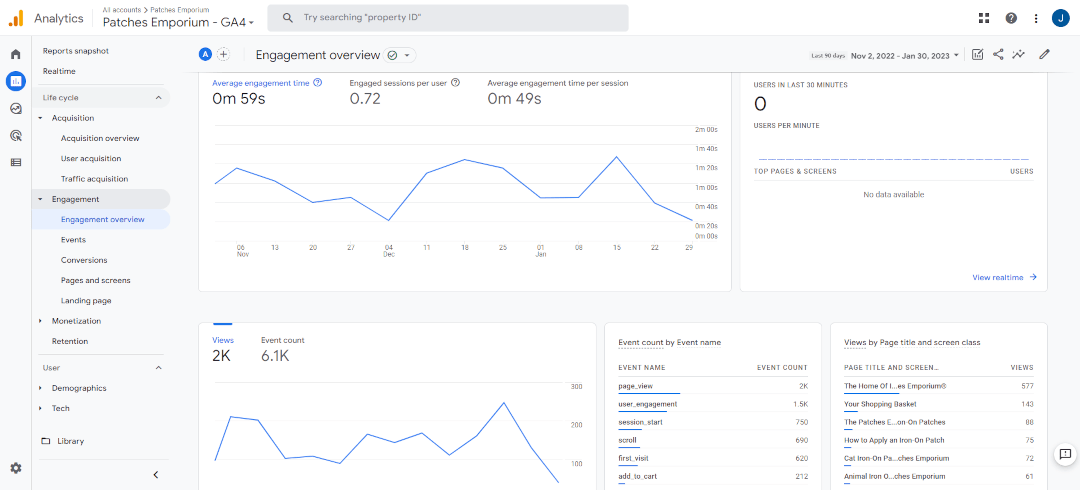Viewport: 1080px width, 490px height.
Task: Click the Share this report icon
Action: point(997,54)
